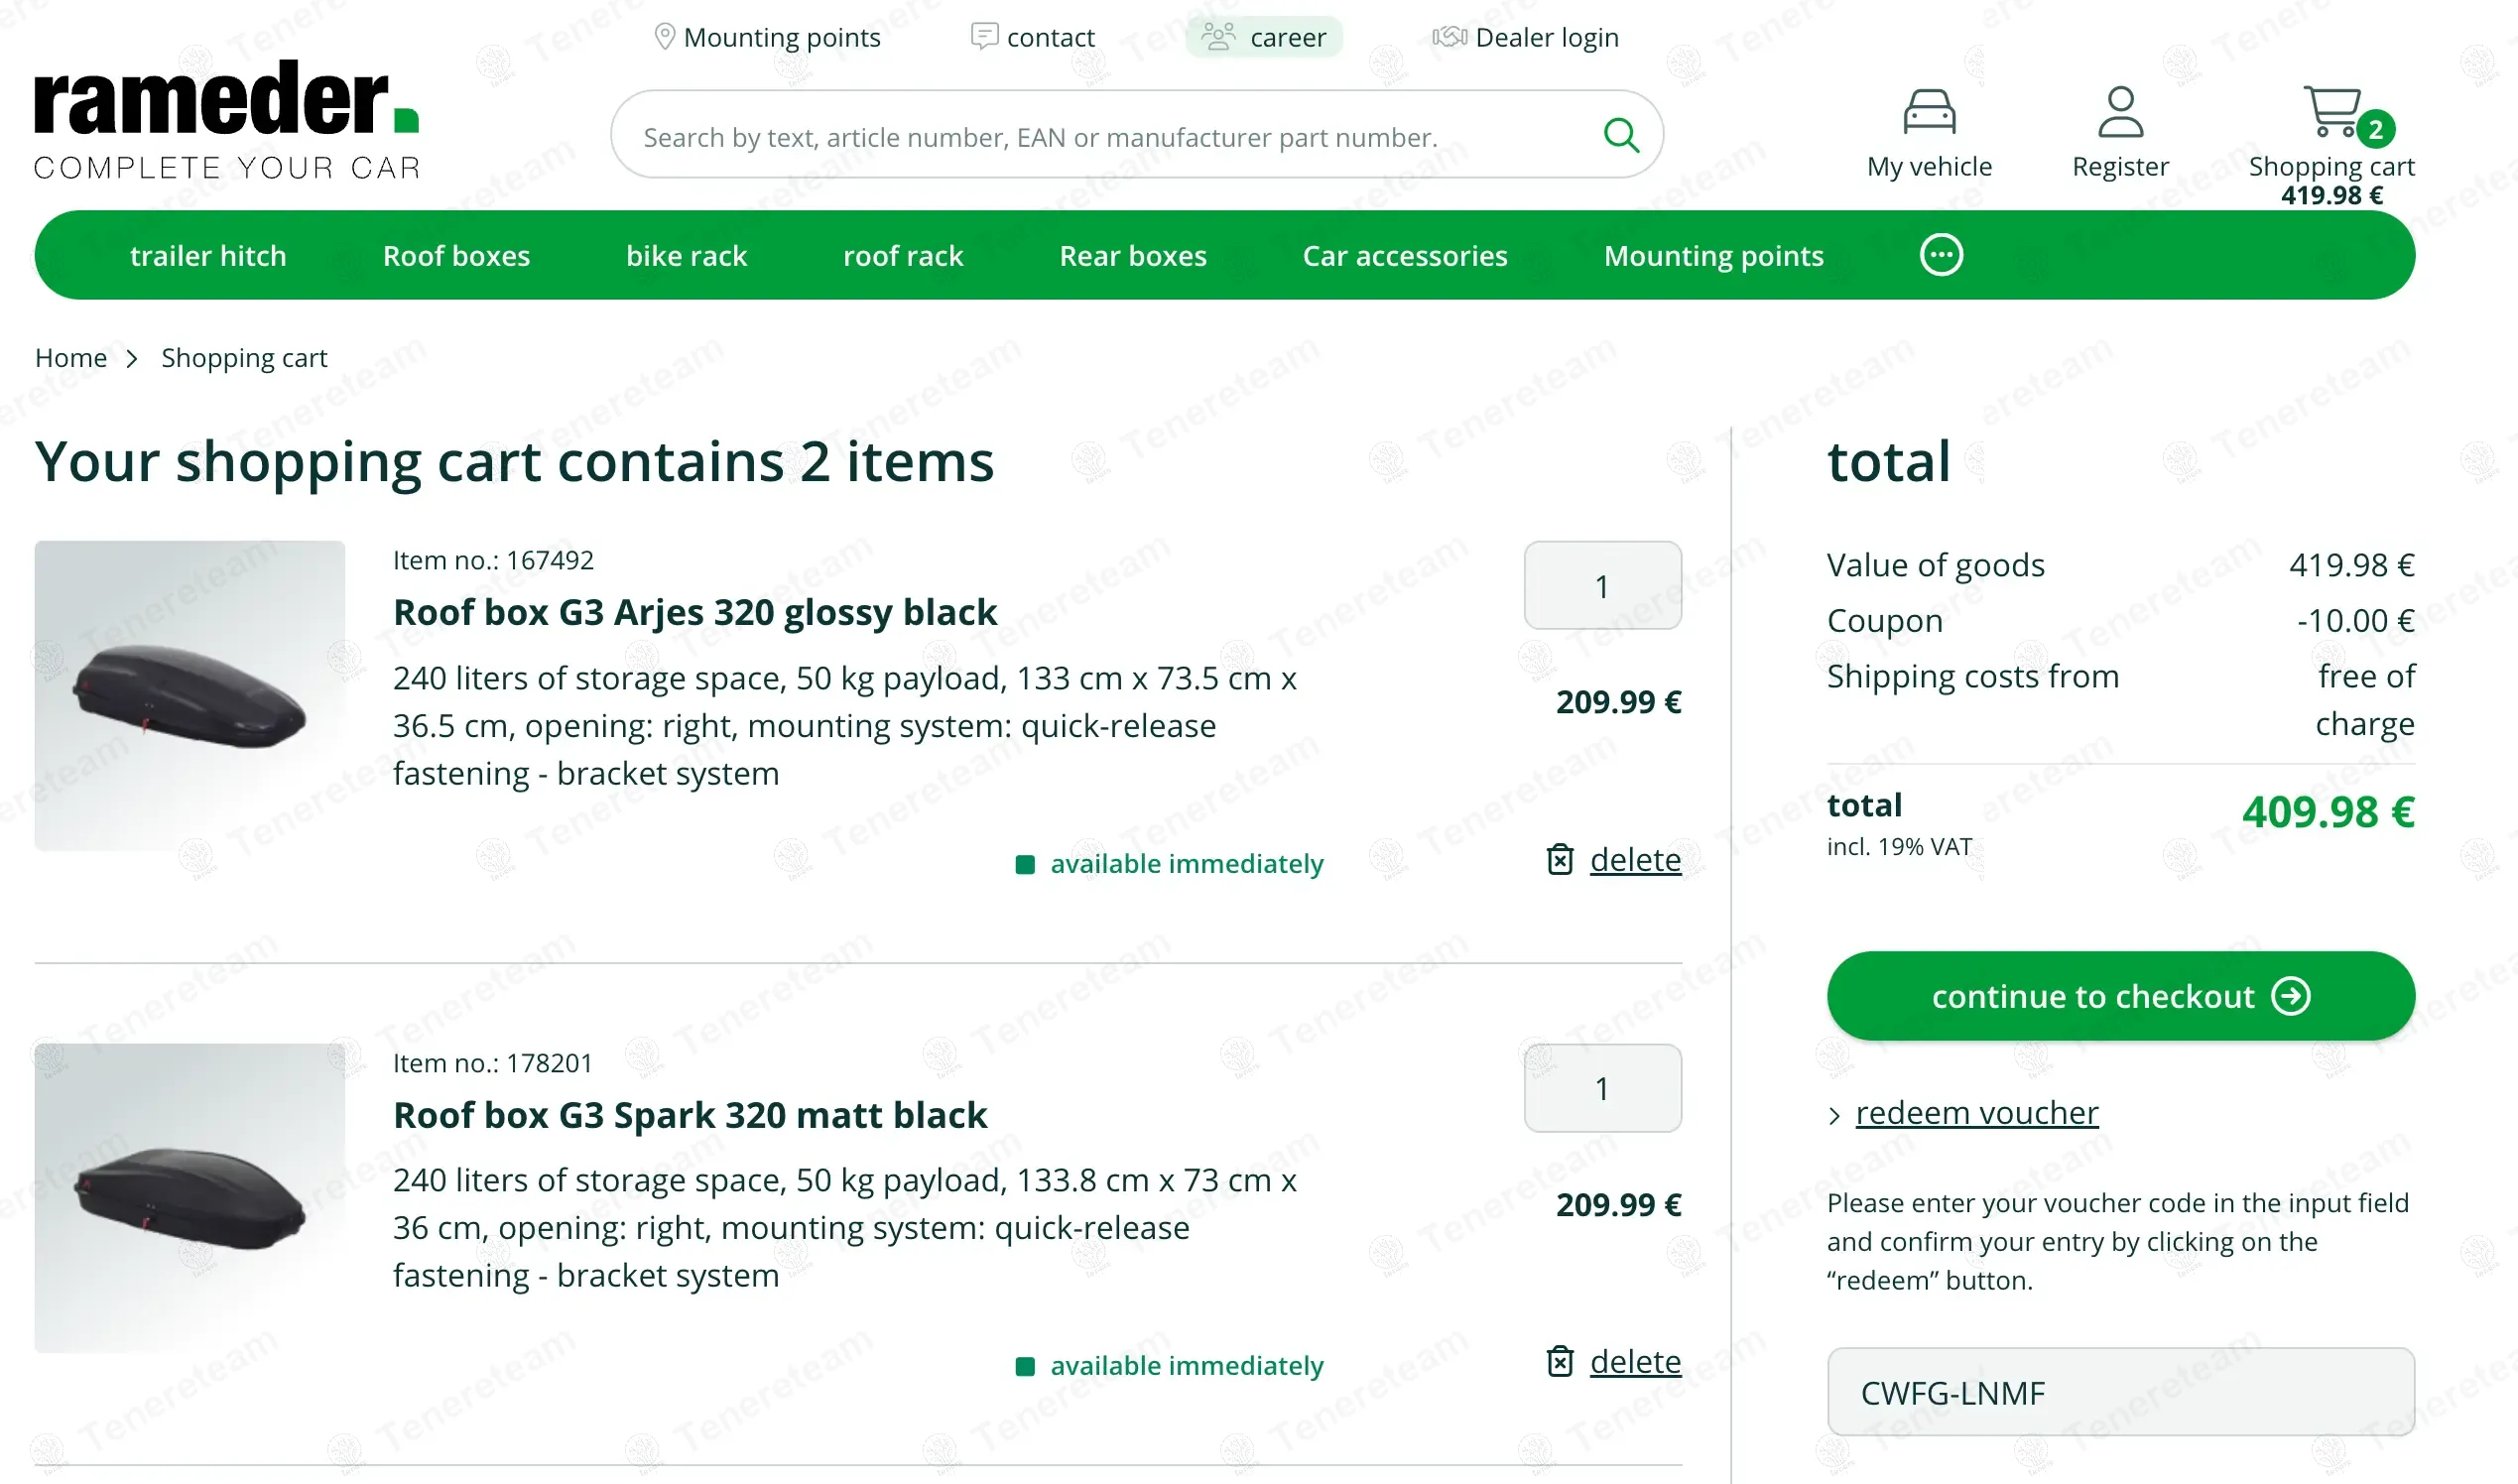This screenshot has height=1484, width=2518.
Task: Click Item no.: 167492 text
Action: click(493, 560)
